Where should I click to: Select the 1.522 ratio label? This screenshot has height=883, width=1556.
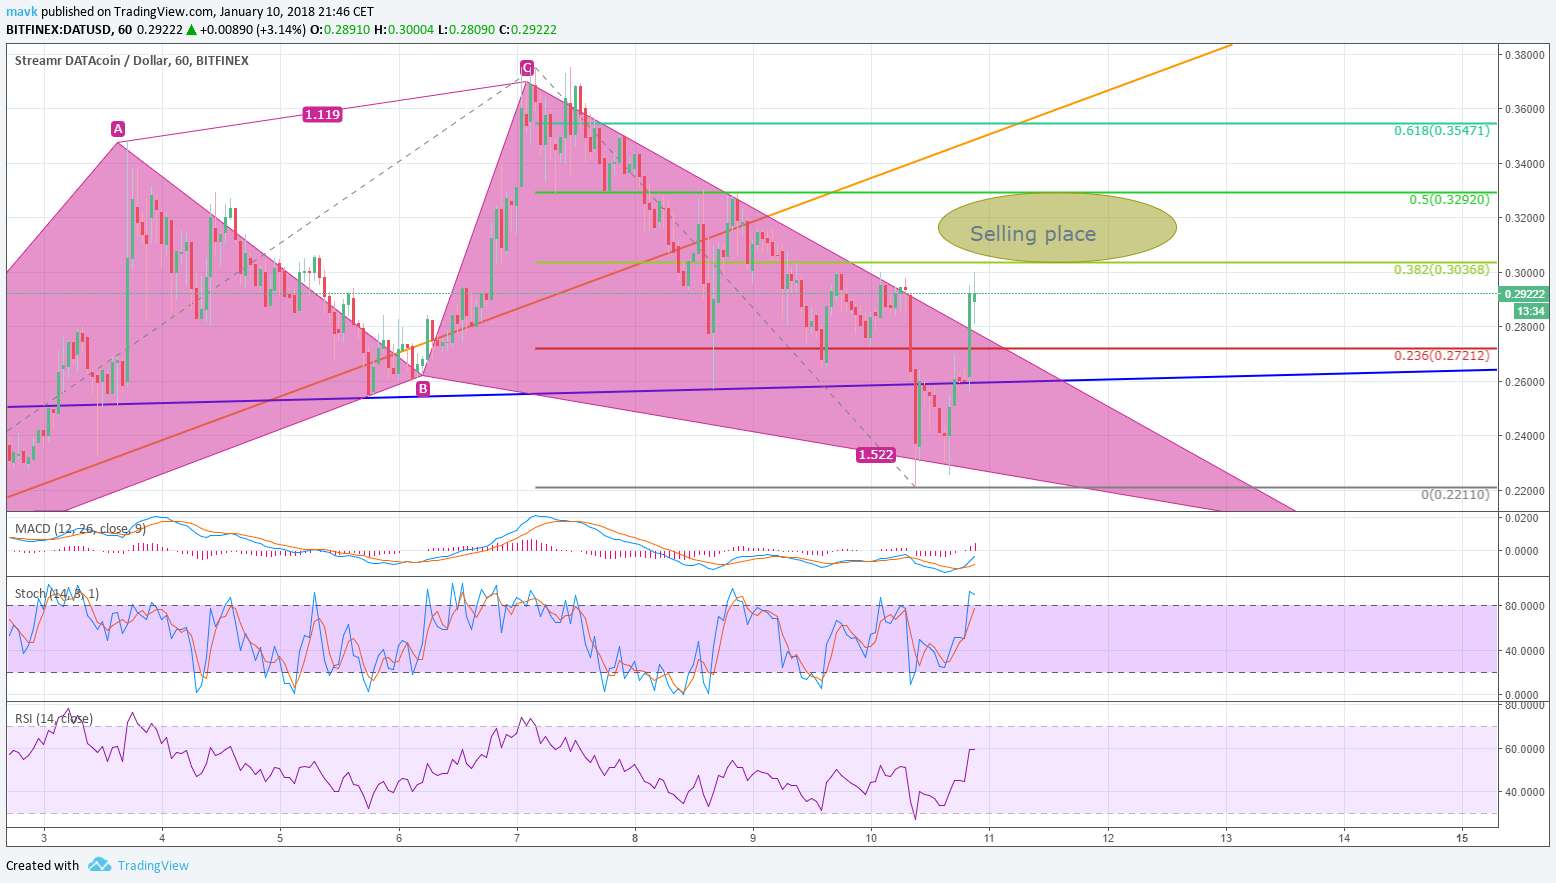point(875,455)
